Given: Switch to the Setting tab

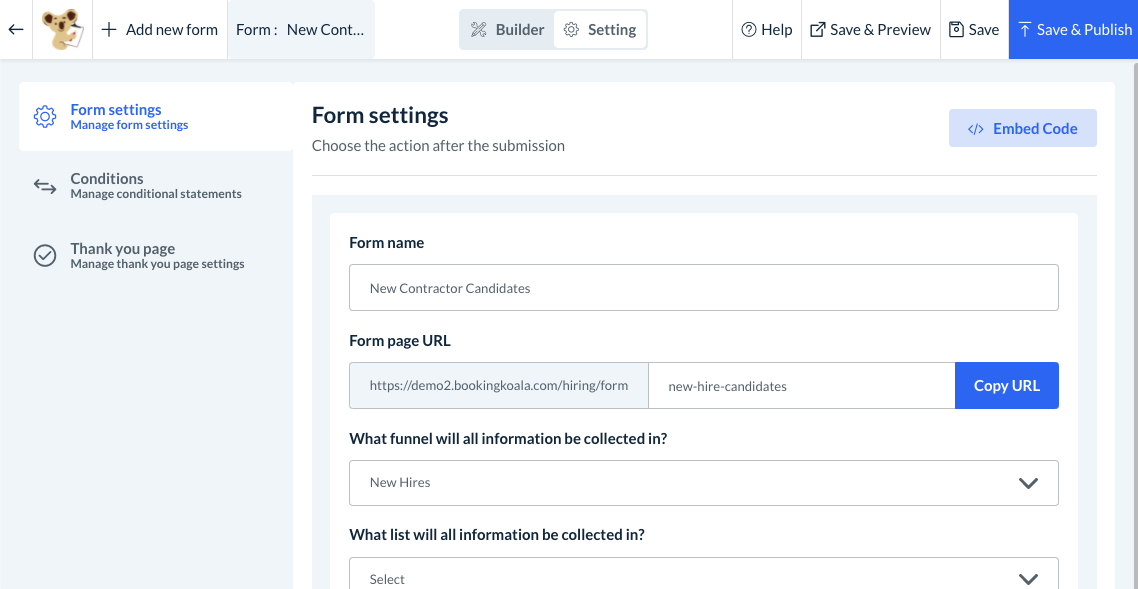Looking at the screenshot, I should click(600, 30).
